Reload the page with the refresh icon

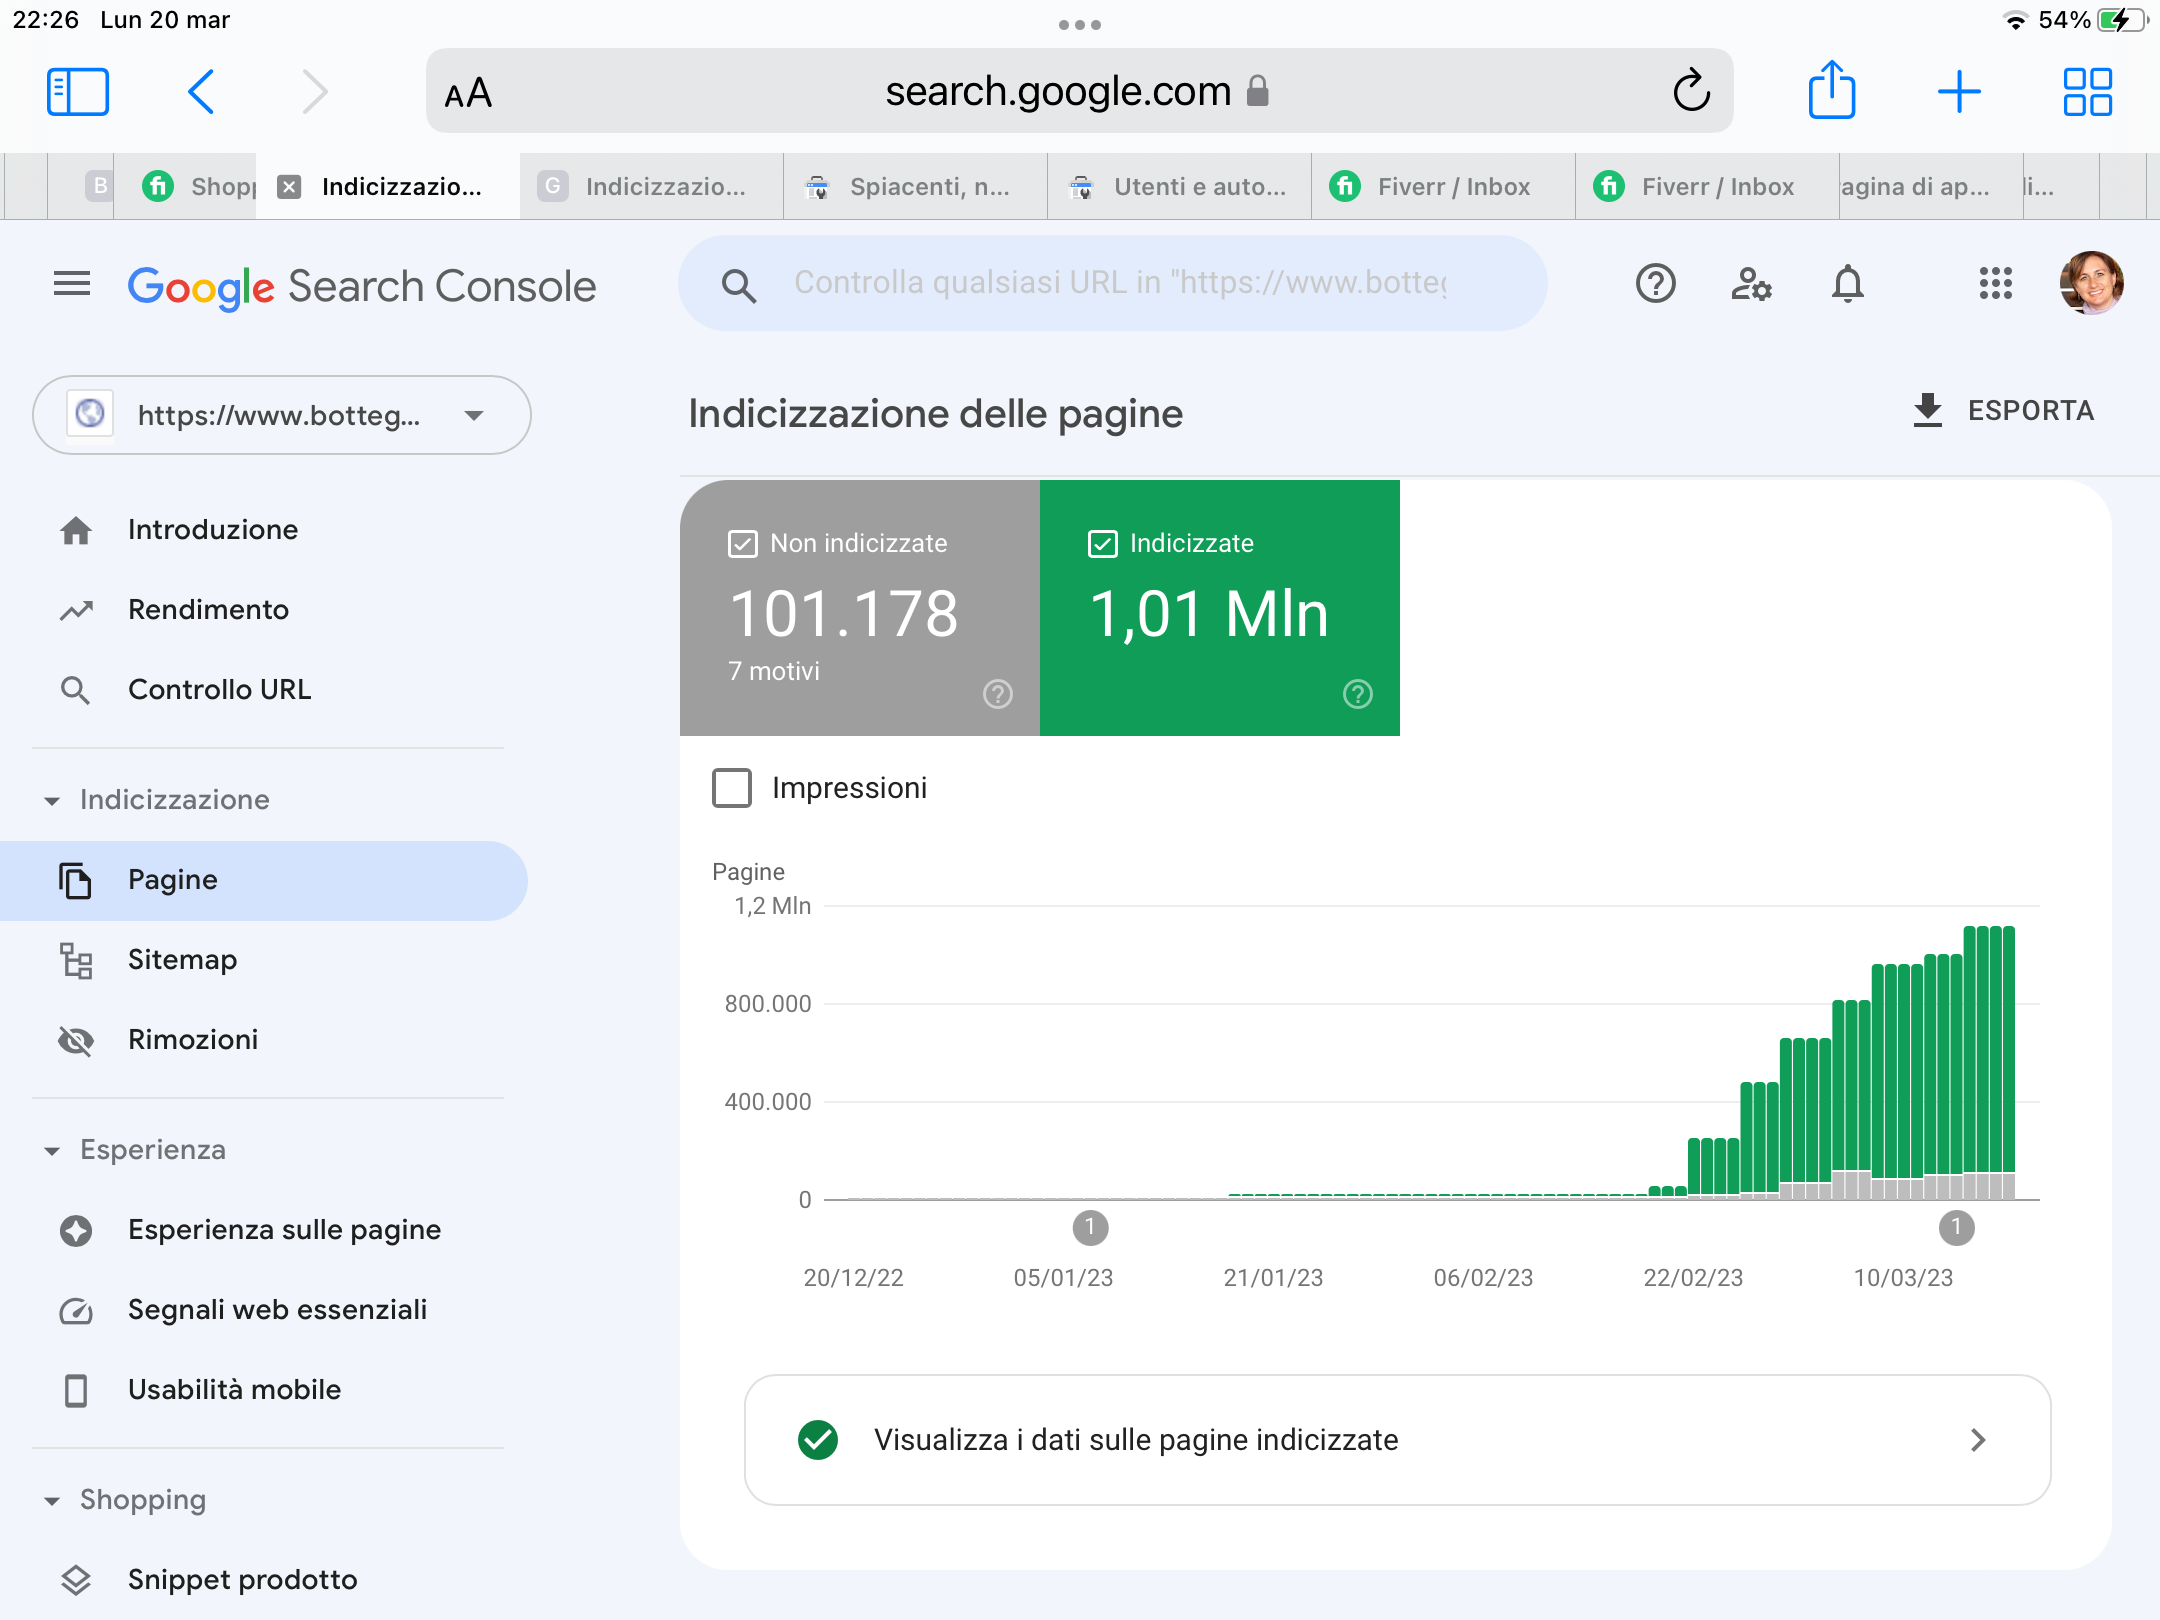[1691, 91]
